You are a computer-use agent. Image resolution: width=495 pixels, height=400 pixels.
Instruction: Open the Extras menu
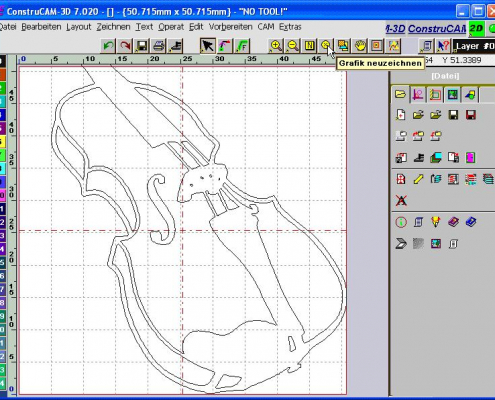[290, 27]
